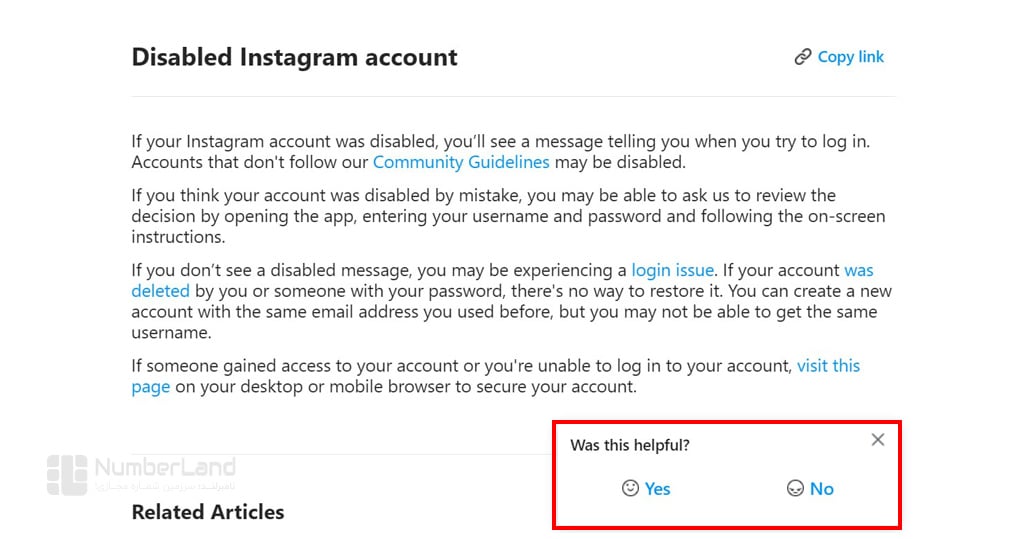Click the sentence 'If your Instagram account was disabled'
The image size is (1024, 539).
click(500, 141)
